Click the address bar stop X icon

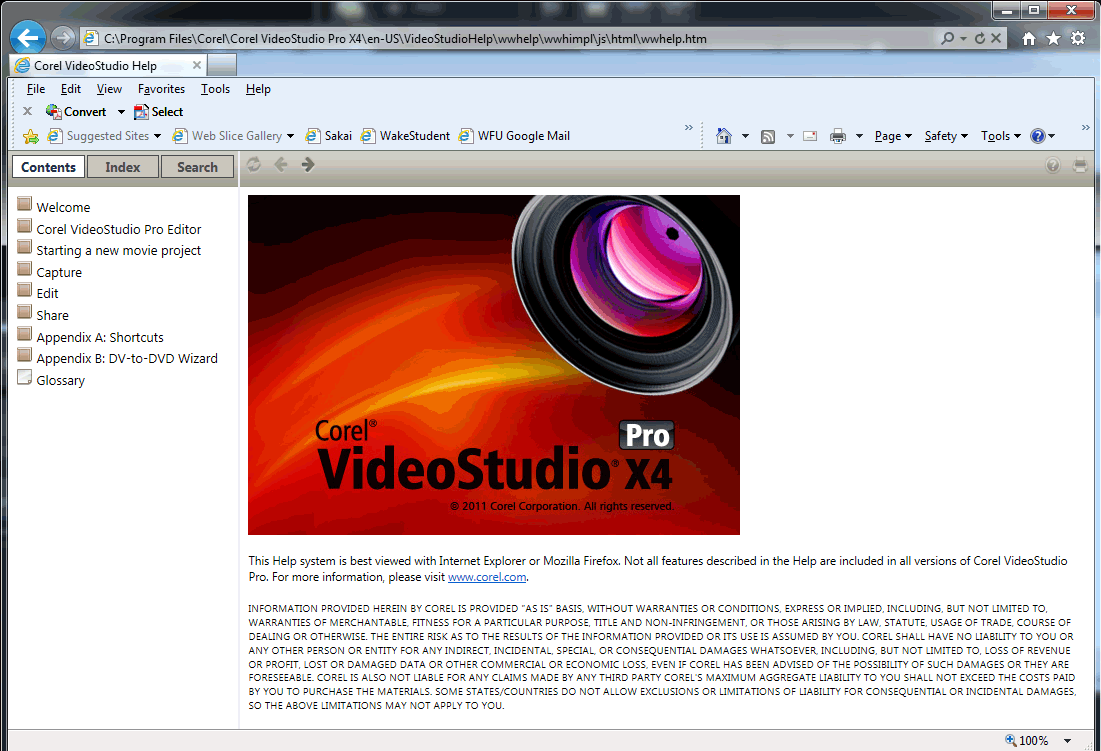[996, 38]
